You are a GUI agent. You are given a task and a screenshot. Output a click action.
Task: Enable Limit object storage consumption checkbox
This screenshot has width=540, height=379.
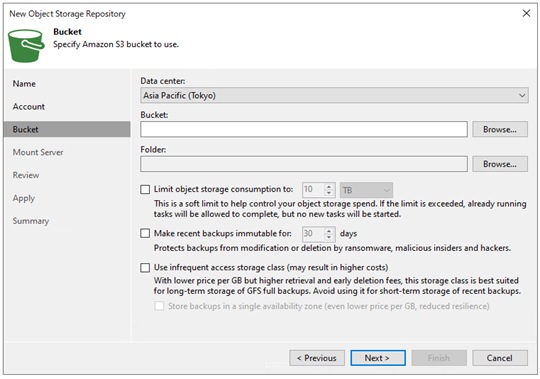pyautogui.click(x=145, y=189)
